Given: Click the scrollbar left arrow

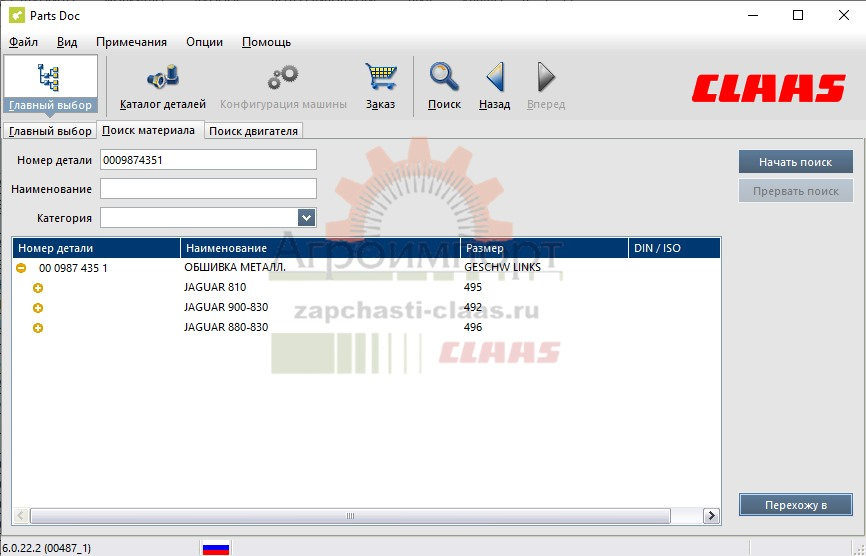Looking at the screenshot, I should (20, 516).
